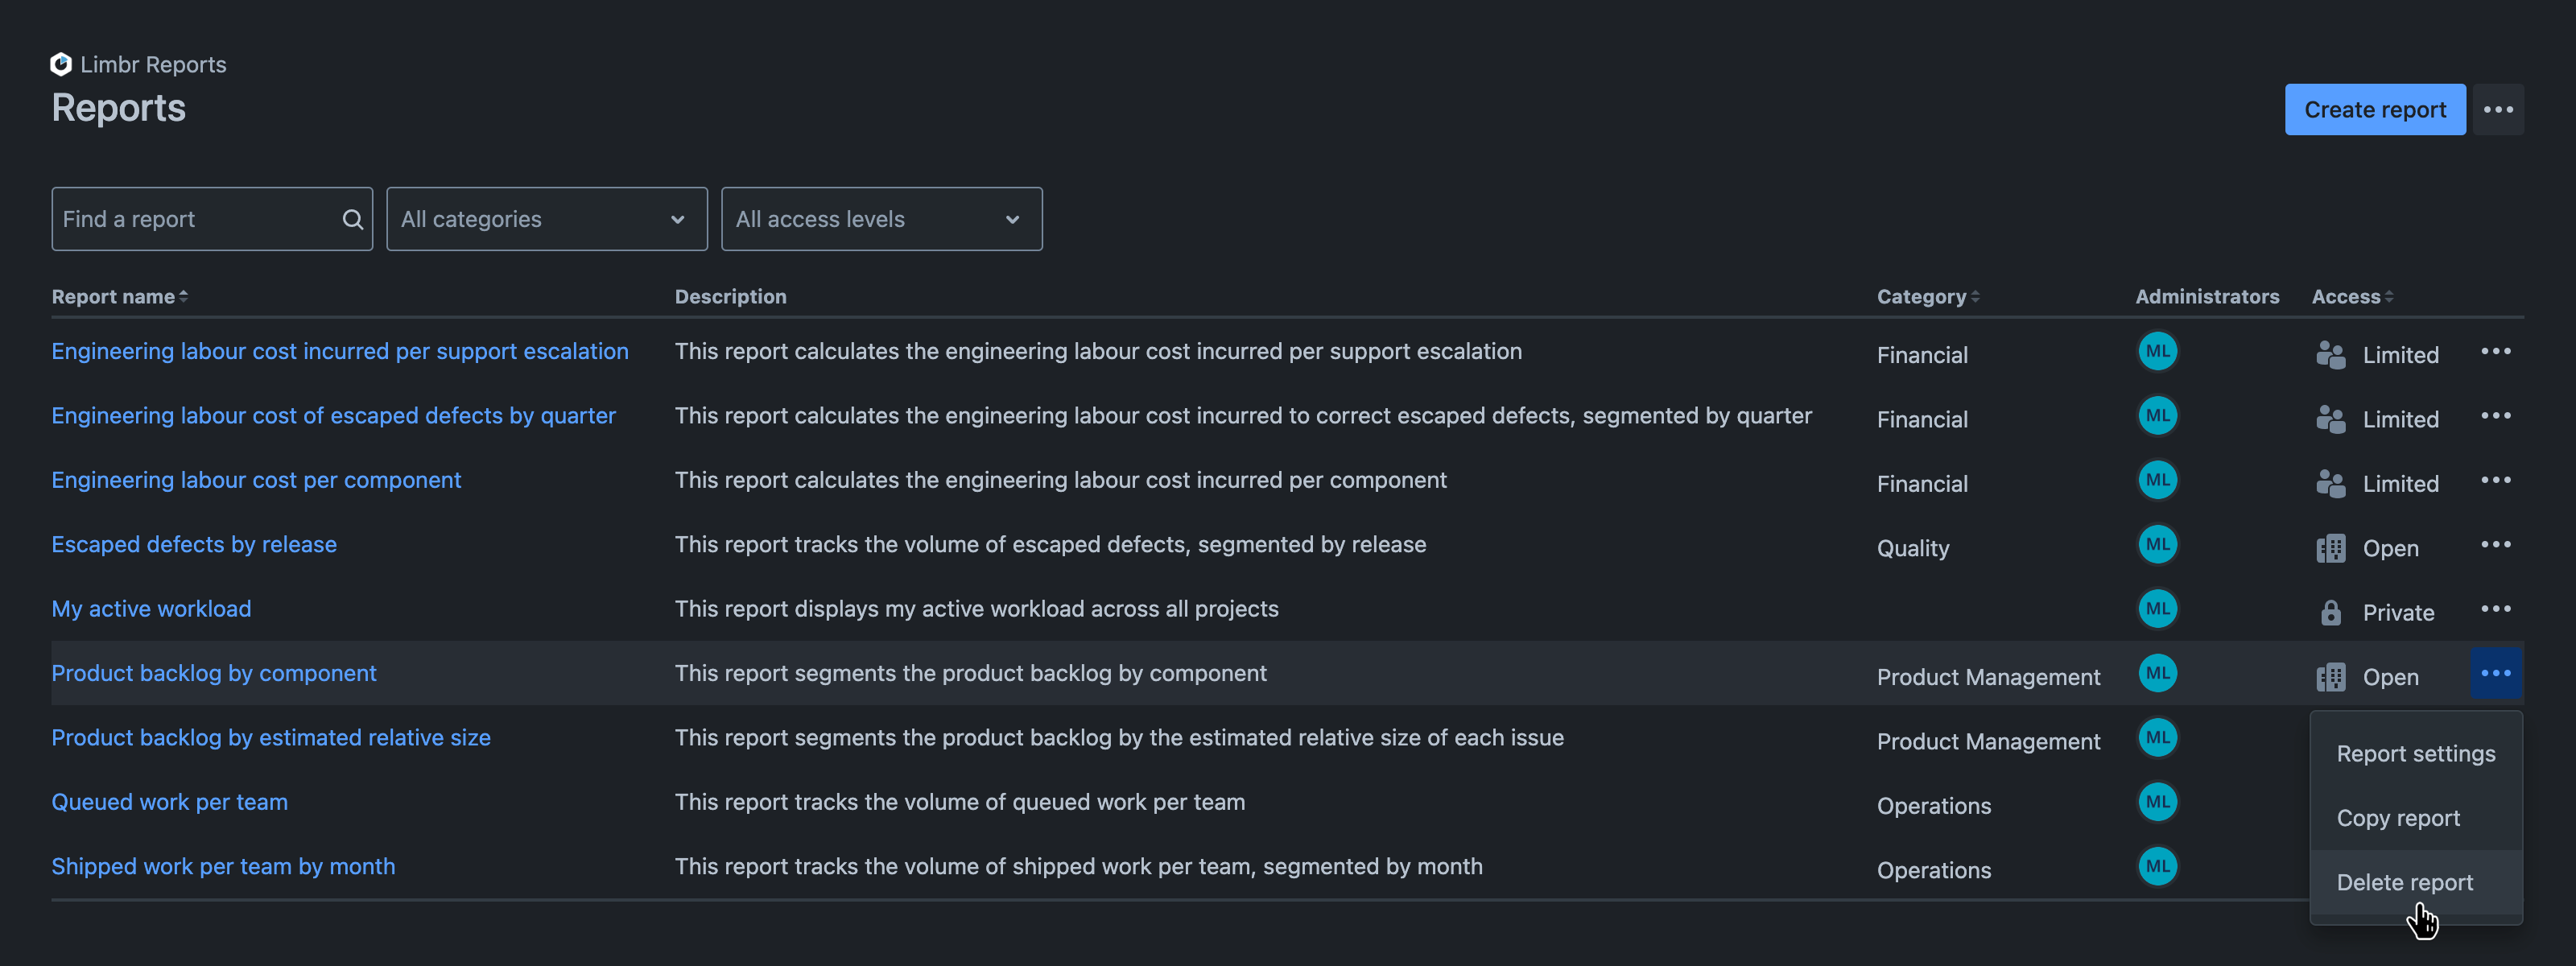
Task: Close actions menu for Product backlog by component
Action: pos(2495,673)
